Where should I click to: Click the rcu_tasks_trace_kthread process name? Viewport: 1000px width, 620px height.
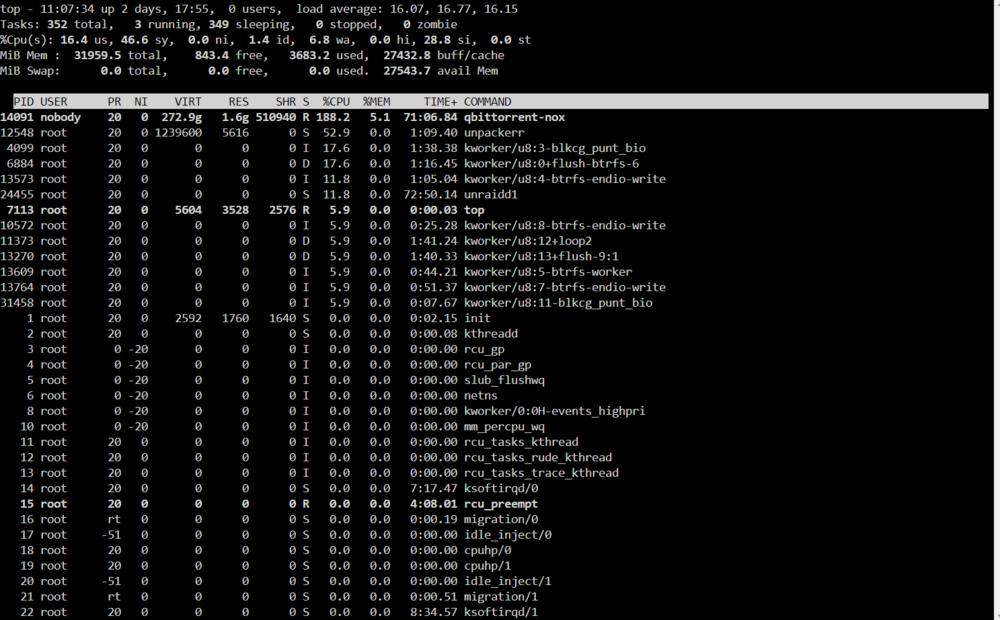coord(541,473)
